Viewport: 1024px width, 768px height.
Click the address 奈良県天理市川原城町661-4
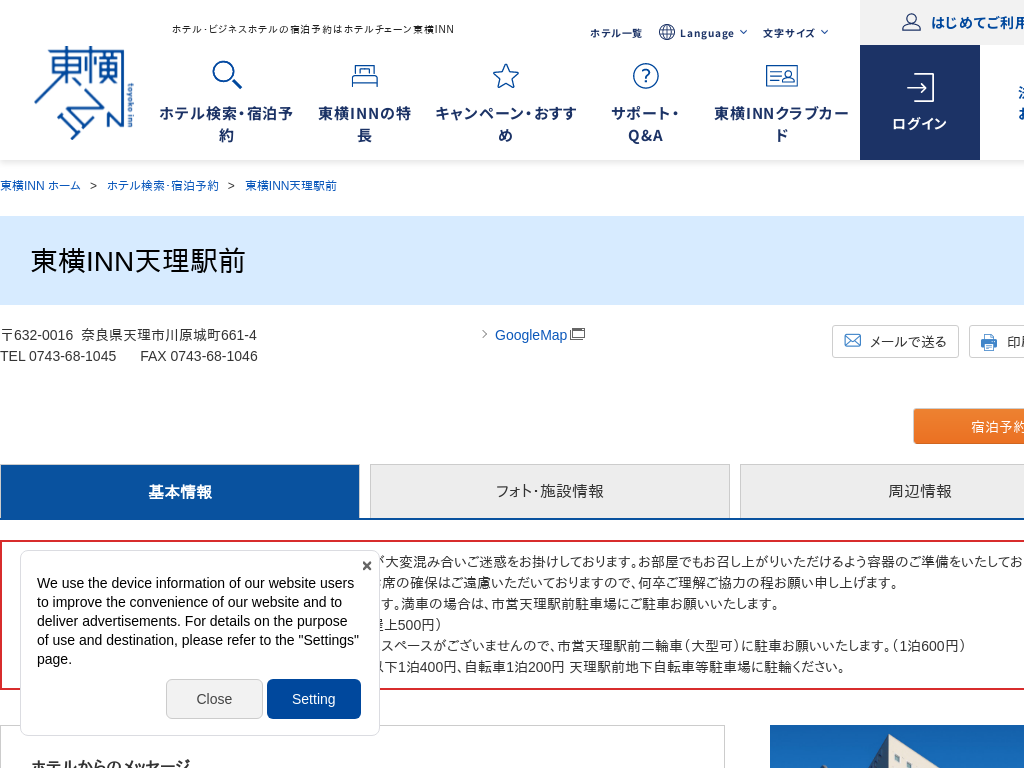click(x=168, y=335)
